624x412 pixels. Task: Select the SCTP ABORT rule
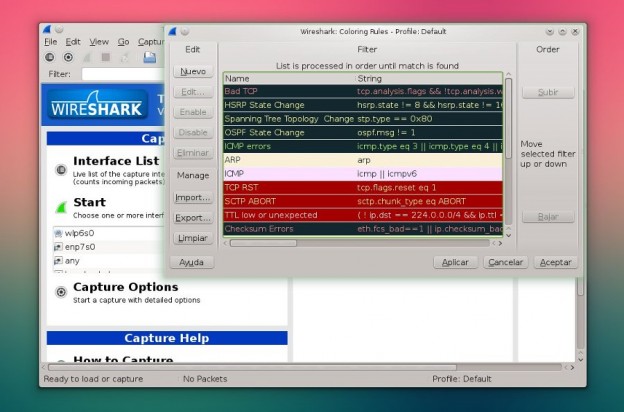click(x=363, y=201)
